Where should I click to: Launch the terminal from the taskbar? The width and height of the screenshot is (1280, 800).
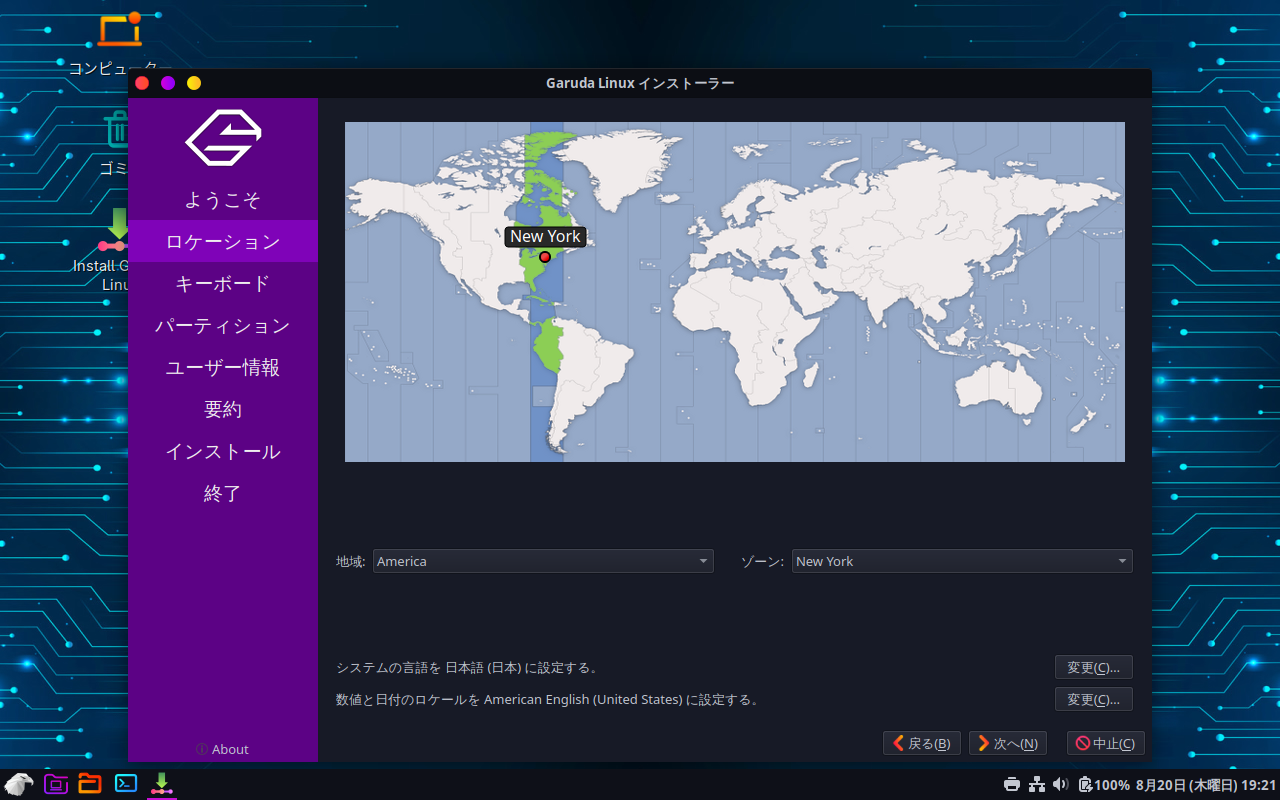tap(126, 784)
